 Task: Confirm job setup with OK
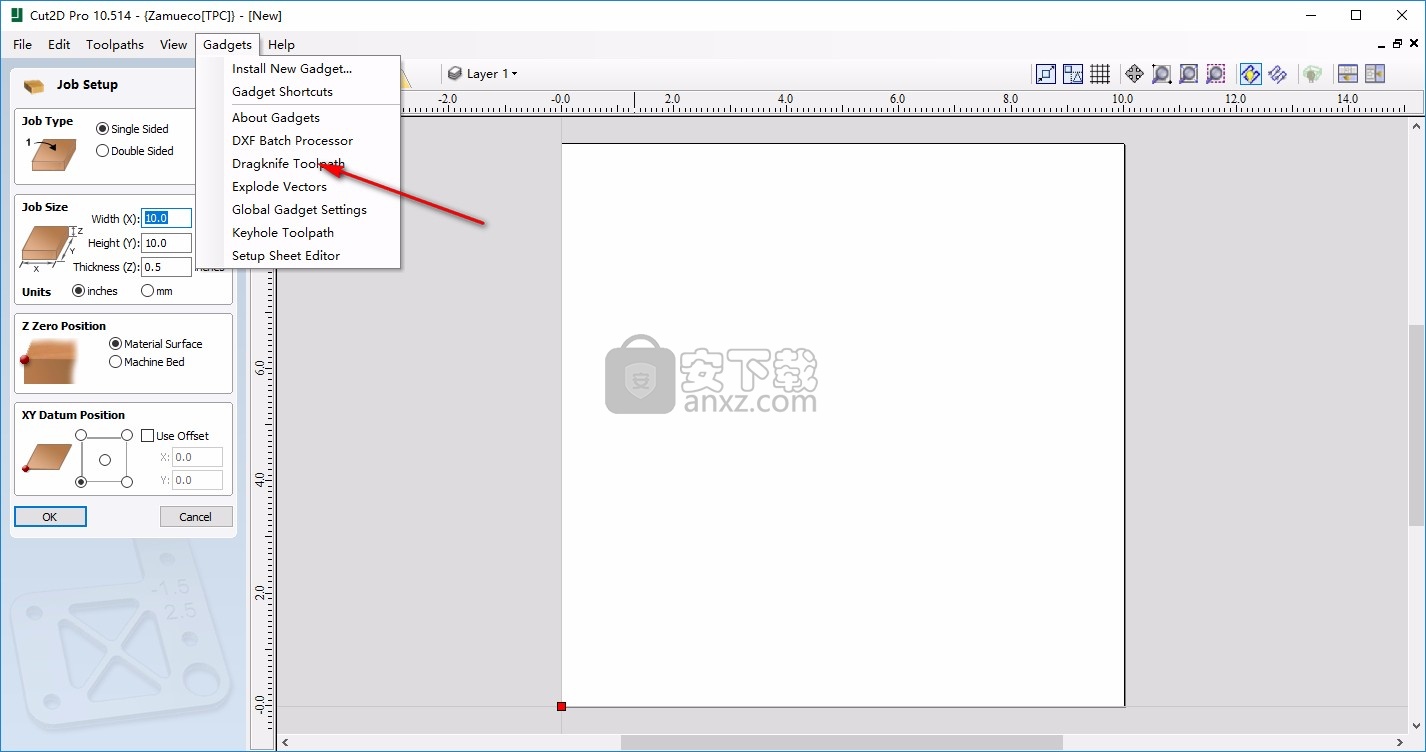[50, 517]
